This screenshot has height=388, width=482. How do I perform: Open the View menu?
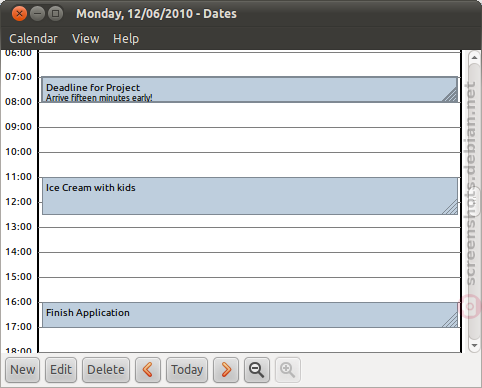tap(86, 39)
